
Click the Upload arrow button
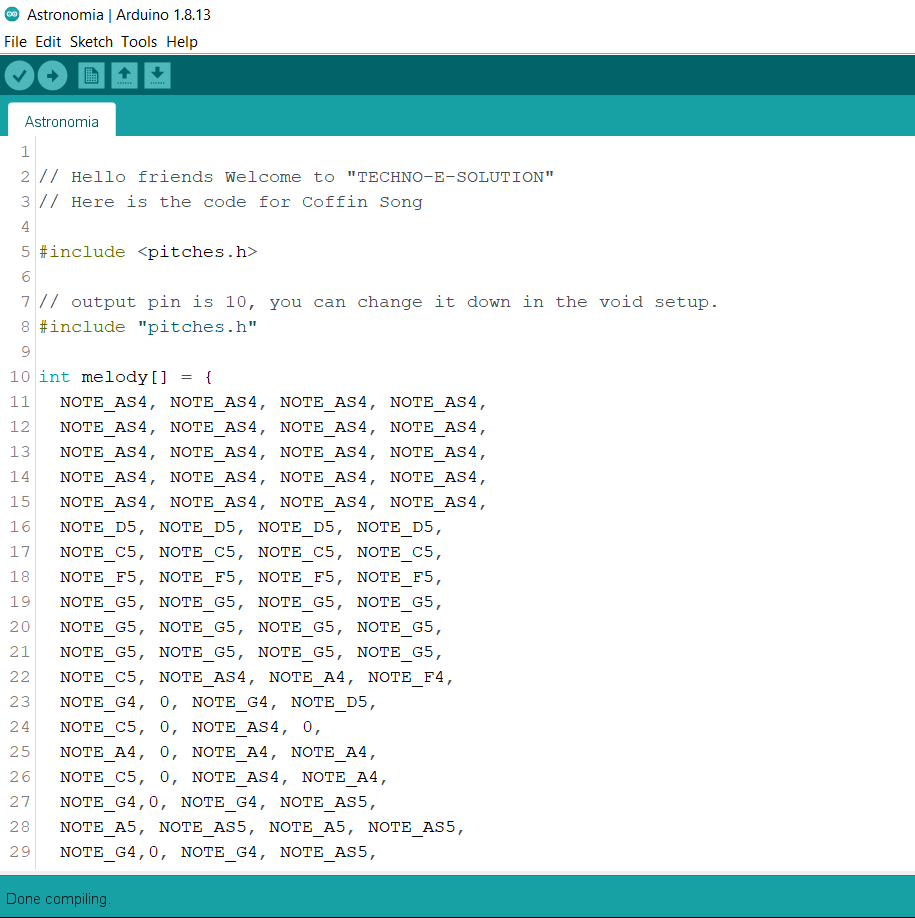[x=53, y=76]
